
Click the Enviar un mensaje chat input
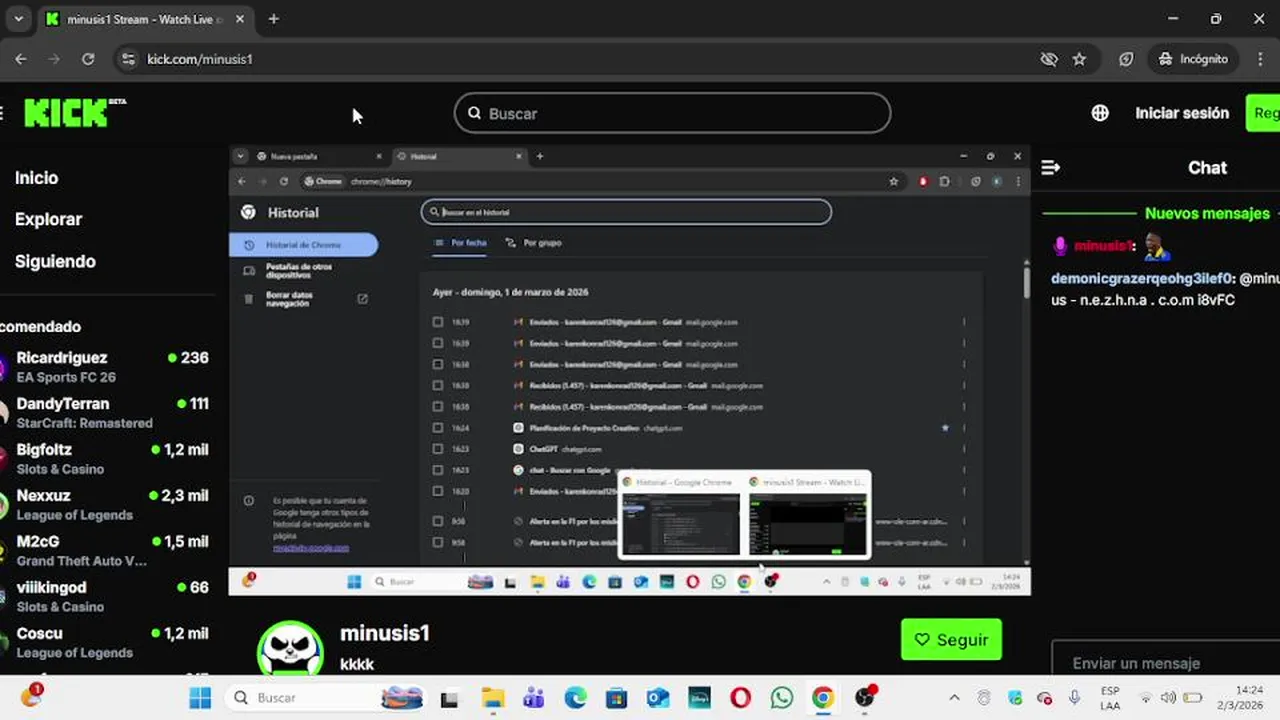pos(1166,663)
